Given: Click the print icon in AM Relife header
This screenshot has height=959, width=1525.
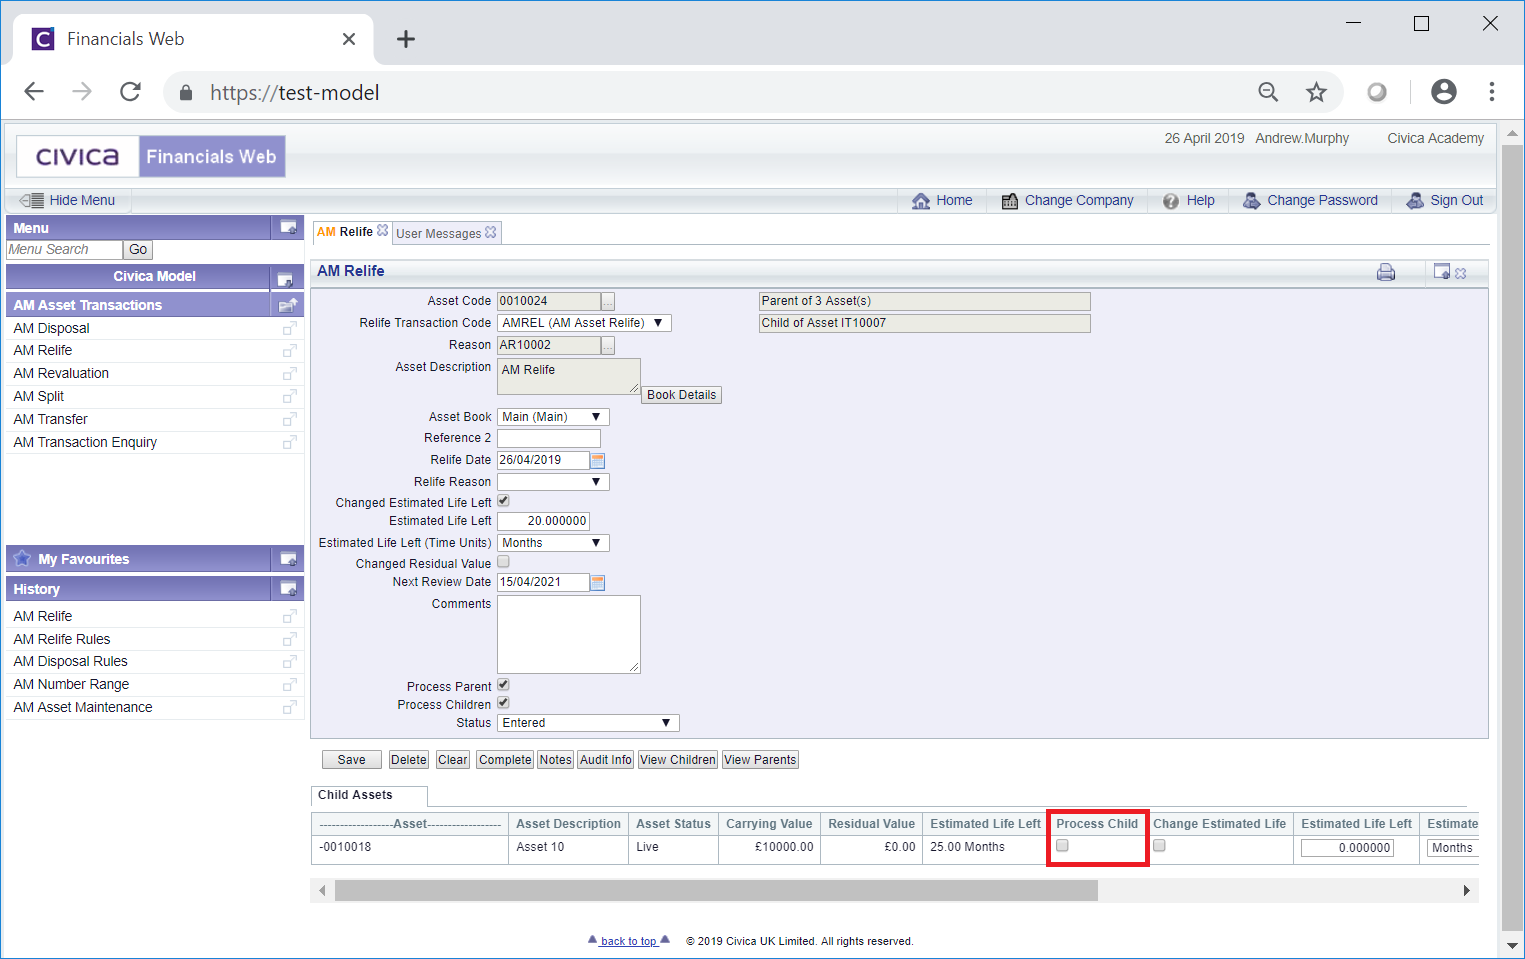Looking at the screenshot, I should point(1386,272).
